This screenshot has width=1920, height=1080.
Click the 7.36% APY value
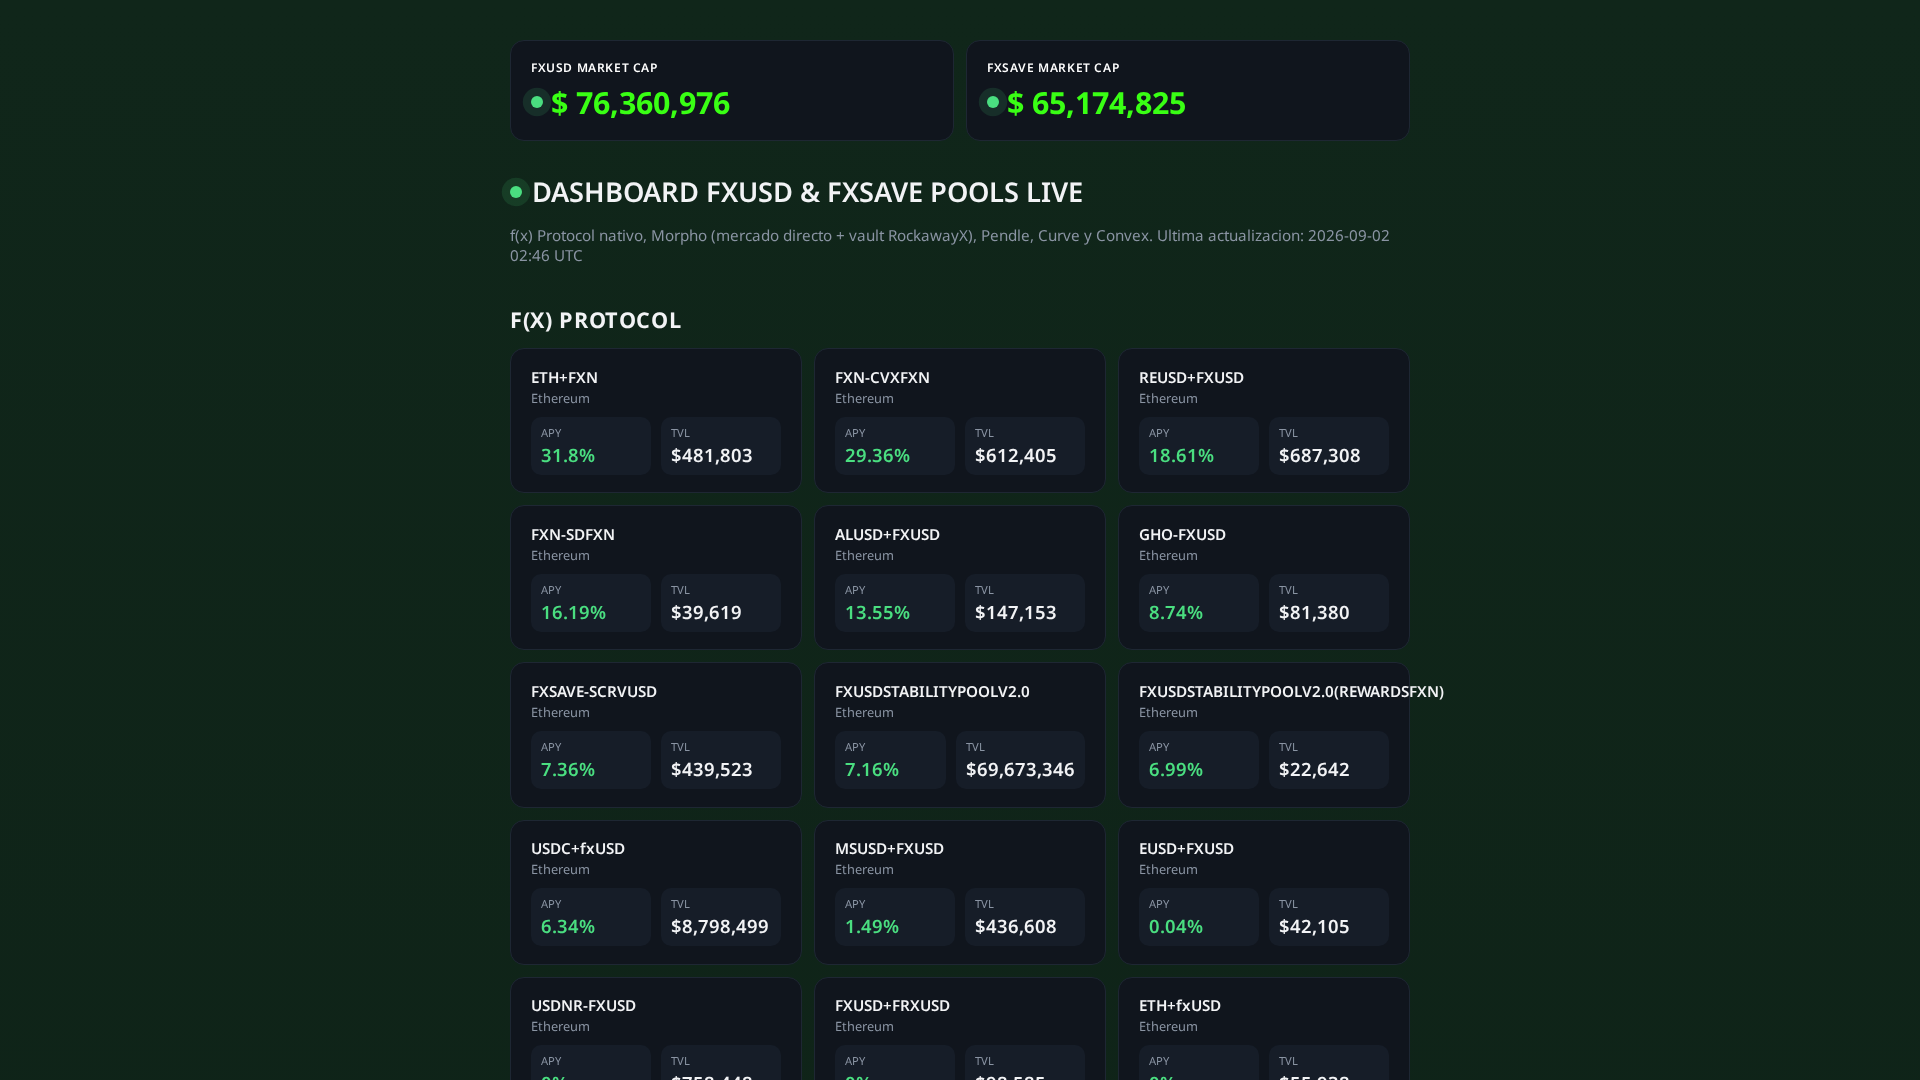click(x=568, y=769)
